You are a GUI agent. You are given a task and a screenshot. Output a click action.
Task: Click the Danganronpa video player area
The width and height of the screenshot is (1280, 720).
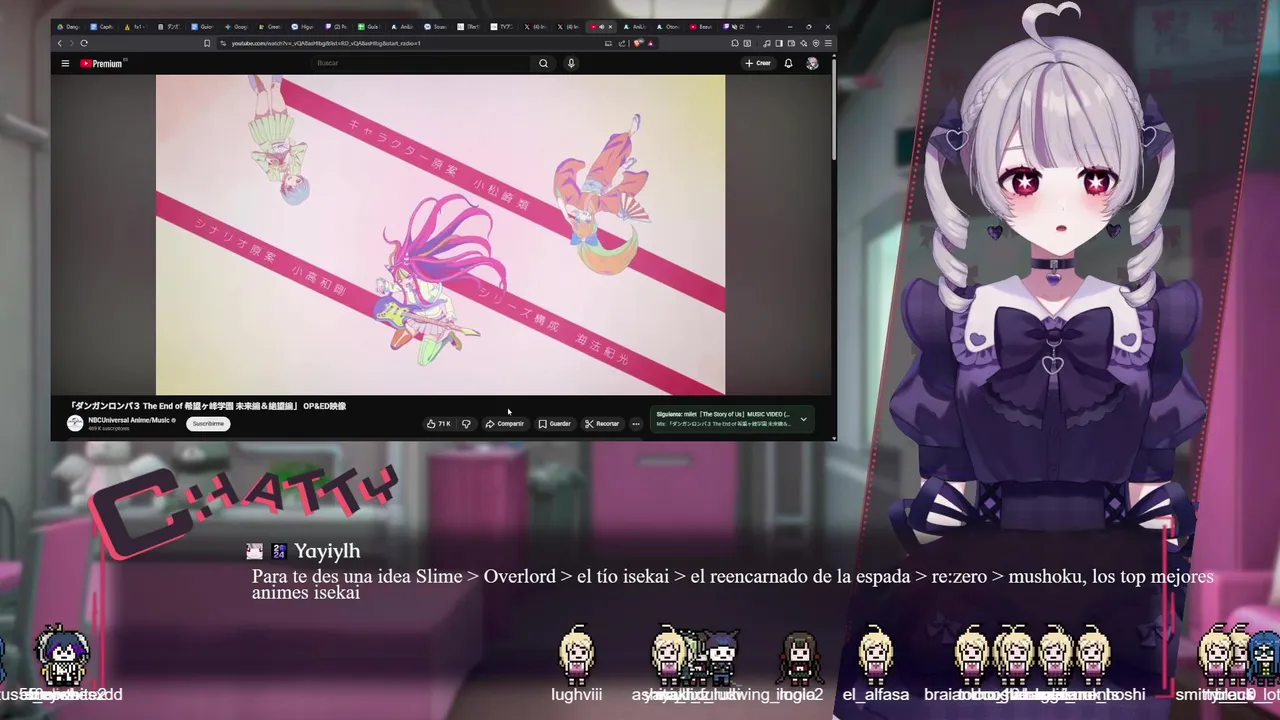coord(440,234)
